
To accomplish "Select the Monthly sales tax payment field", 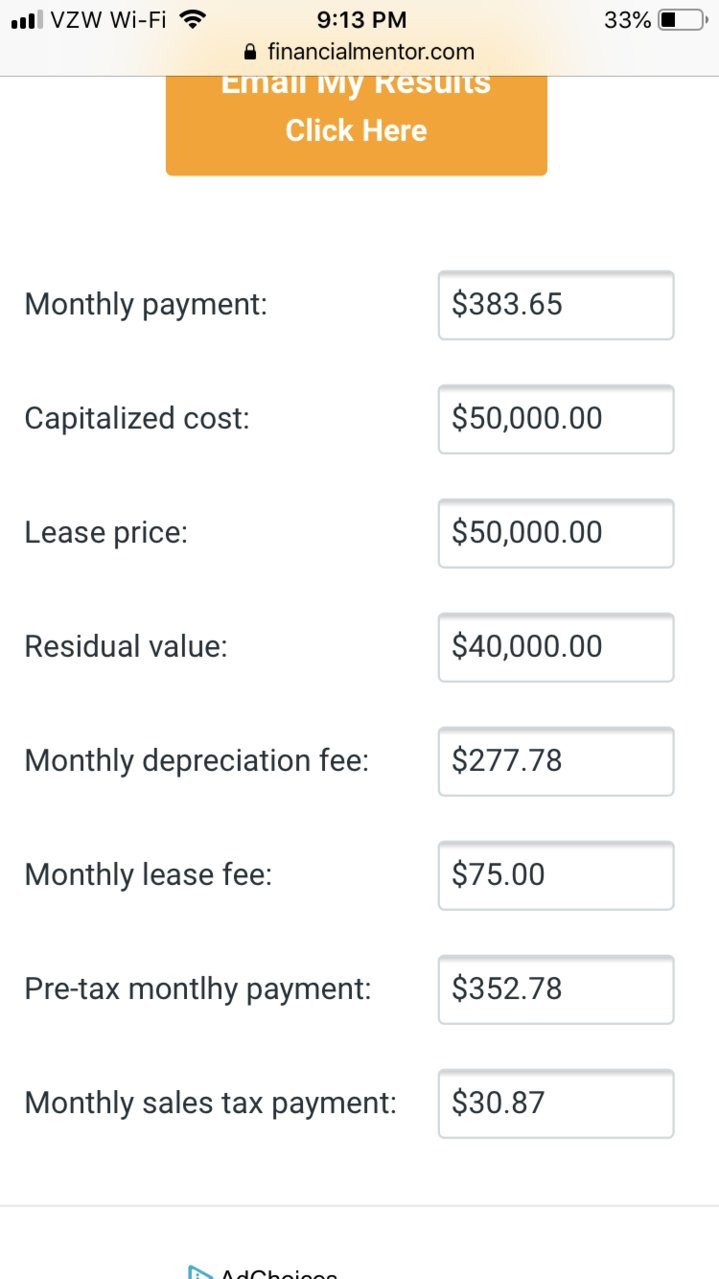I will click(556, 1103).
